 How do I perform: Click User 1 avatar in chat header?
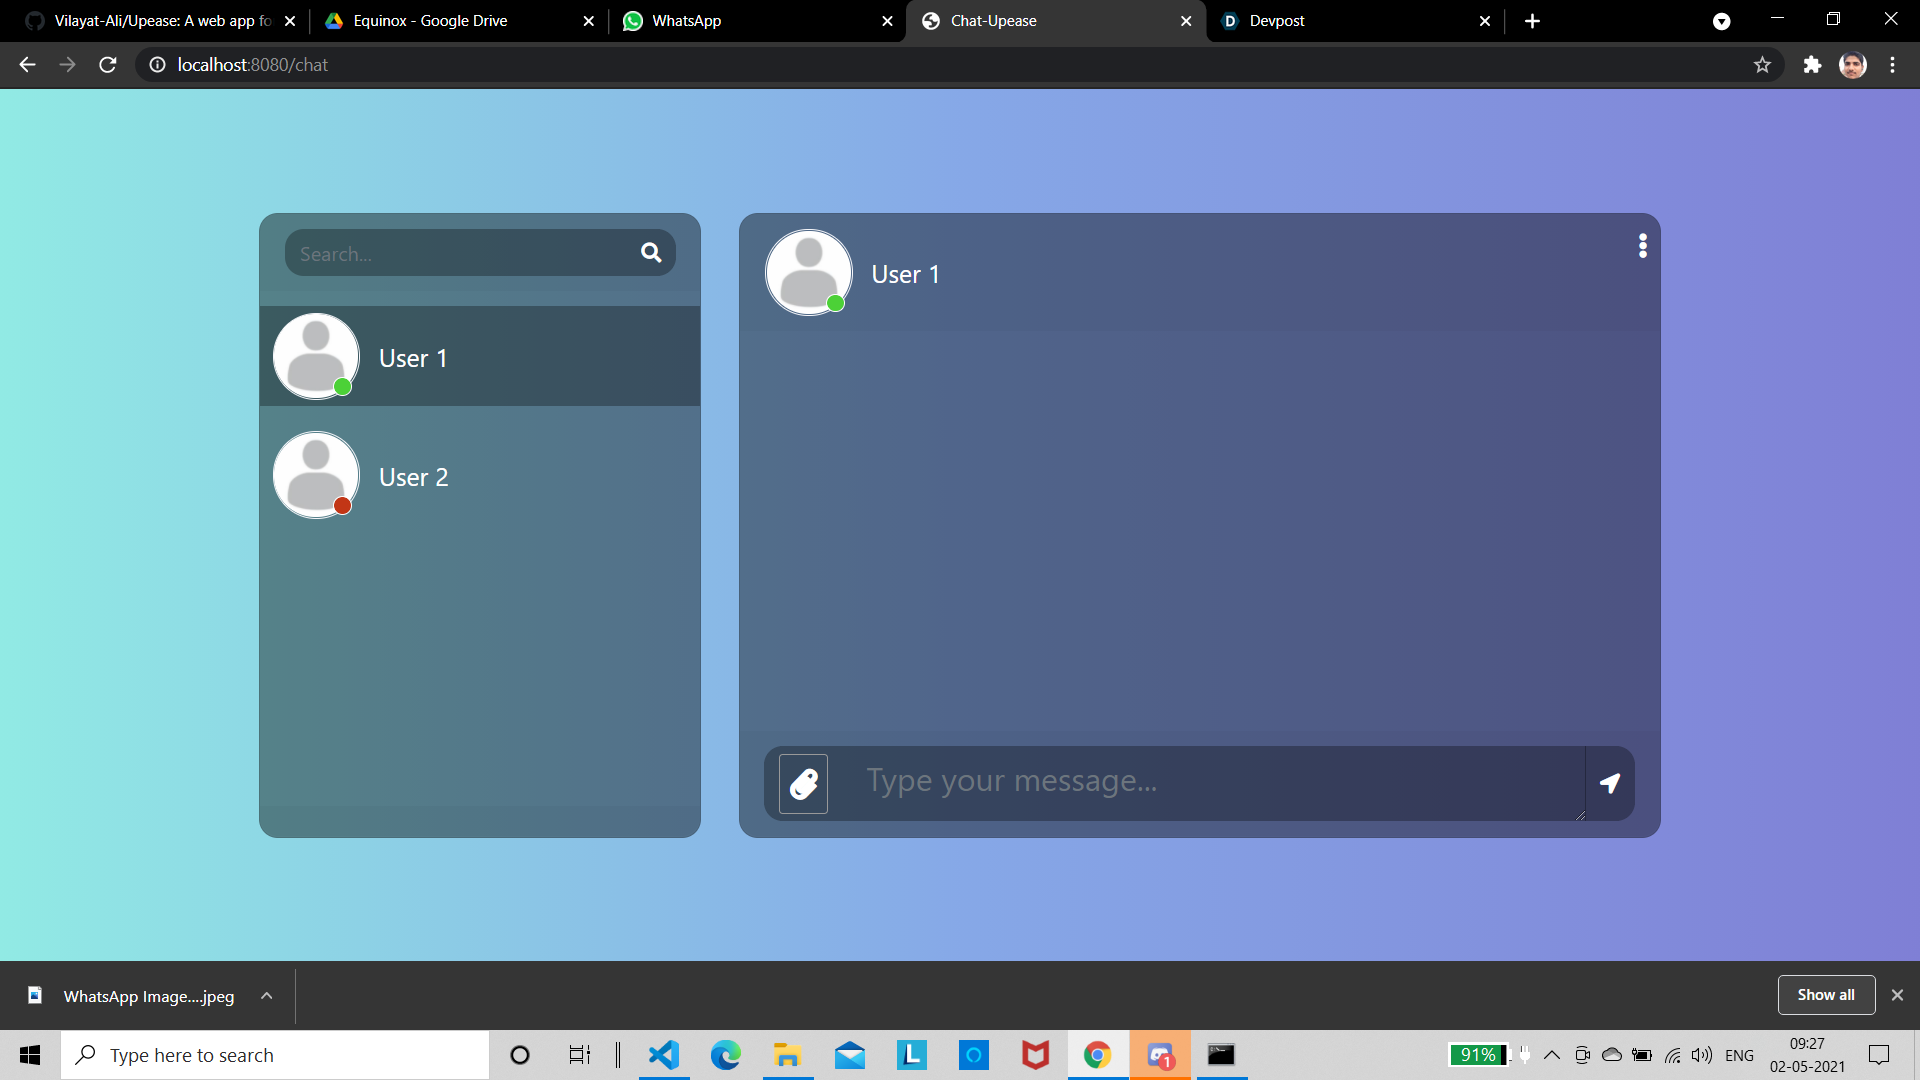(808, 273)
